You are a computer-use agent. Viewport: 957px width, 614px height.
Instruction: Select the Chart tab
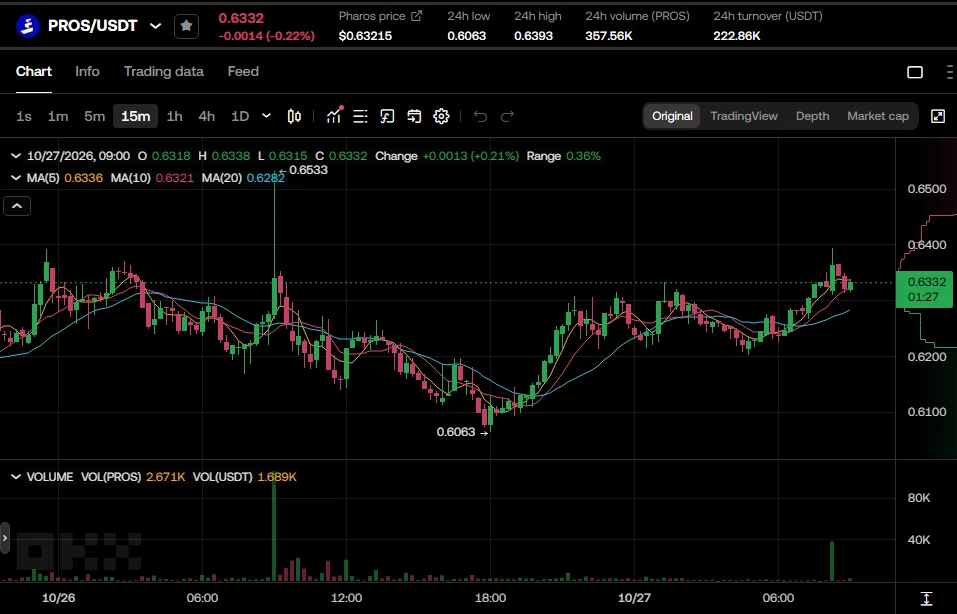pos(34,71)
